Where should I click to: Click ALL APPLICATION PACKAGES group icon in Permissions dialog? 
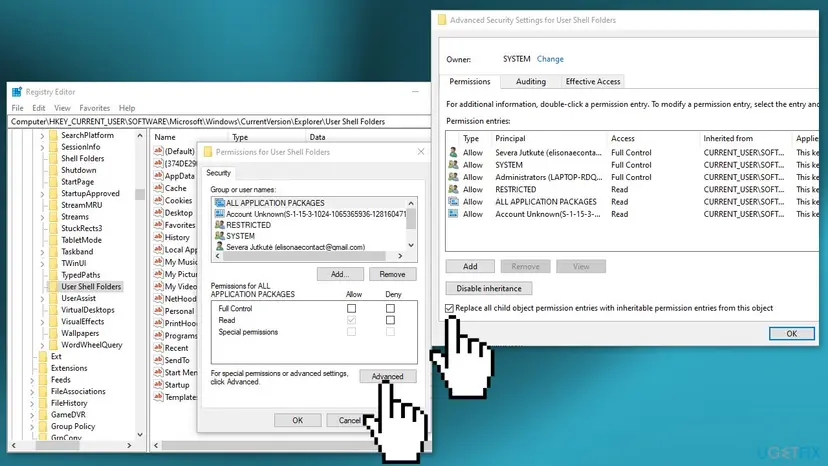220,203
